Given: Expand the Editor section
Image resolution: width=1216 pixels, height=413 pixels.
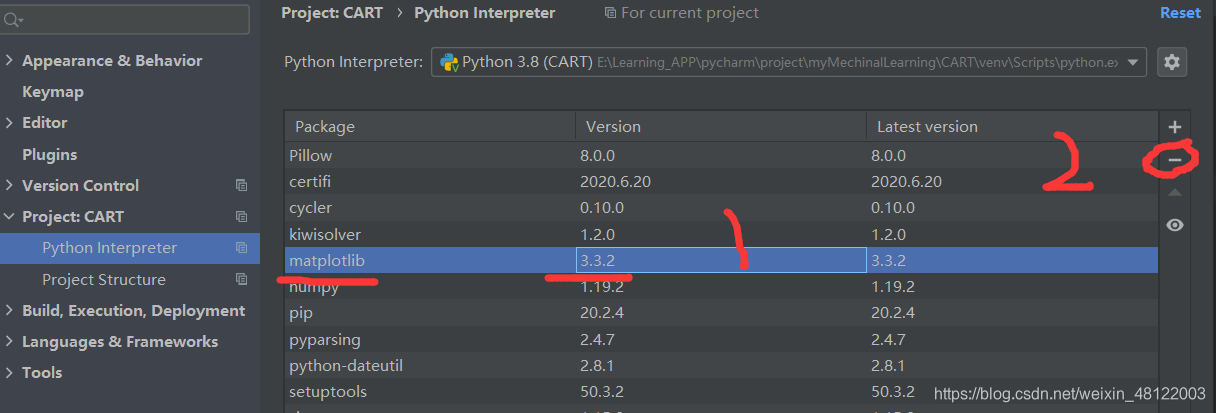Looking at the screenshot, I should click(9, 122).
